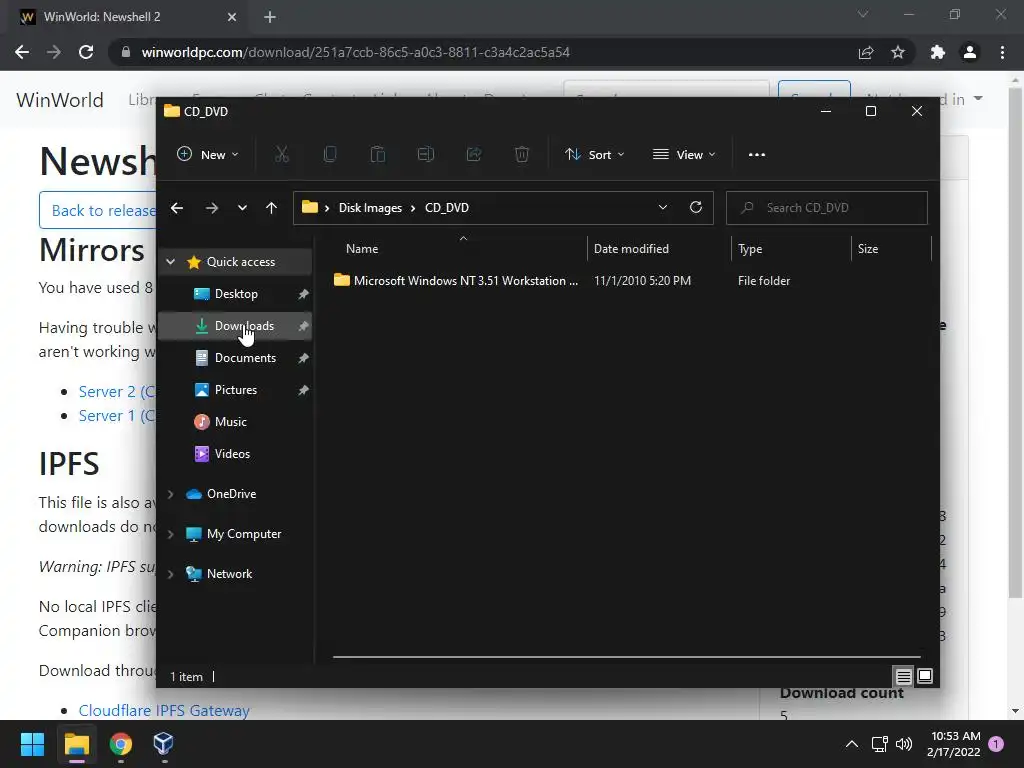1024x768 pixels.
Task: Open Desktop in Quick access
Action: 235,294
